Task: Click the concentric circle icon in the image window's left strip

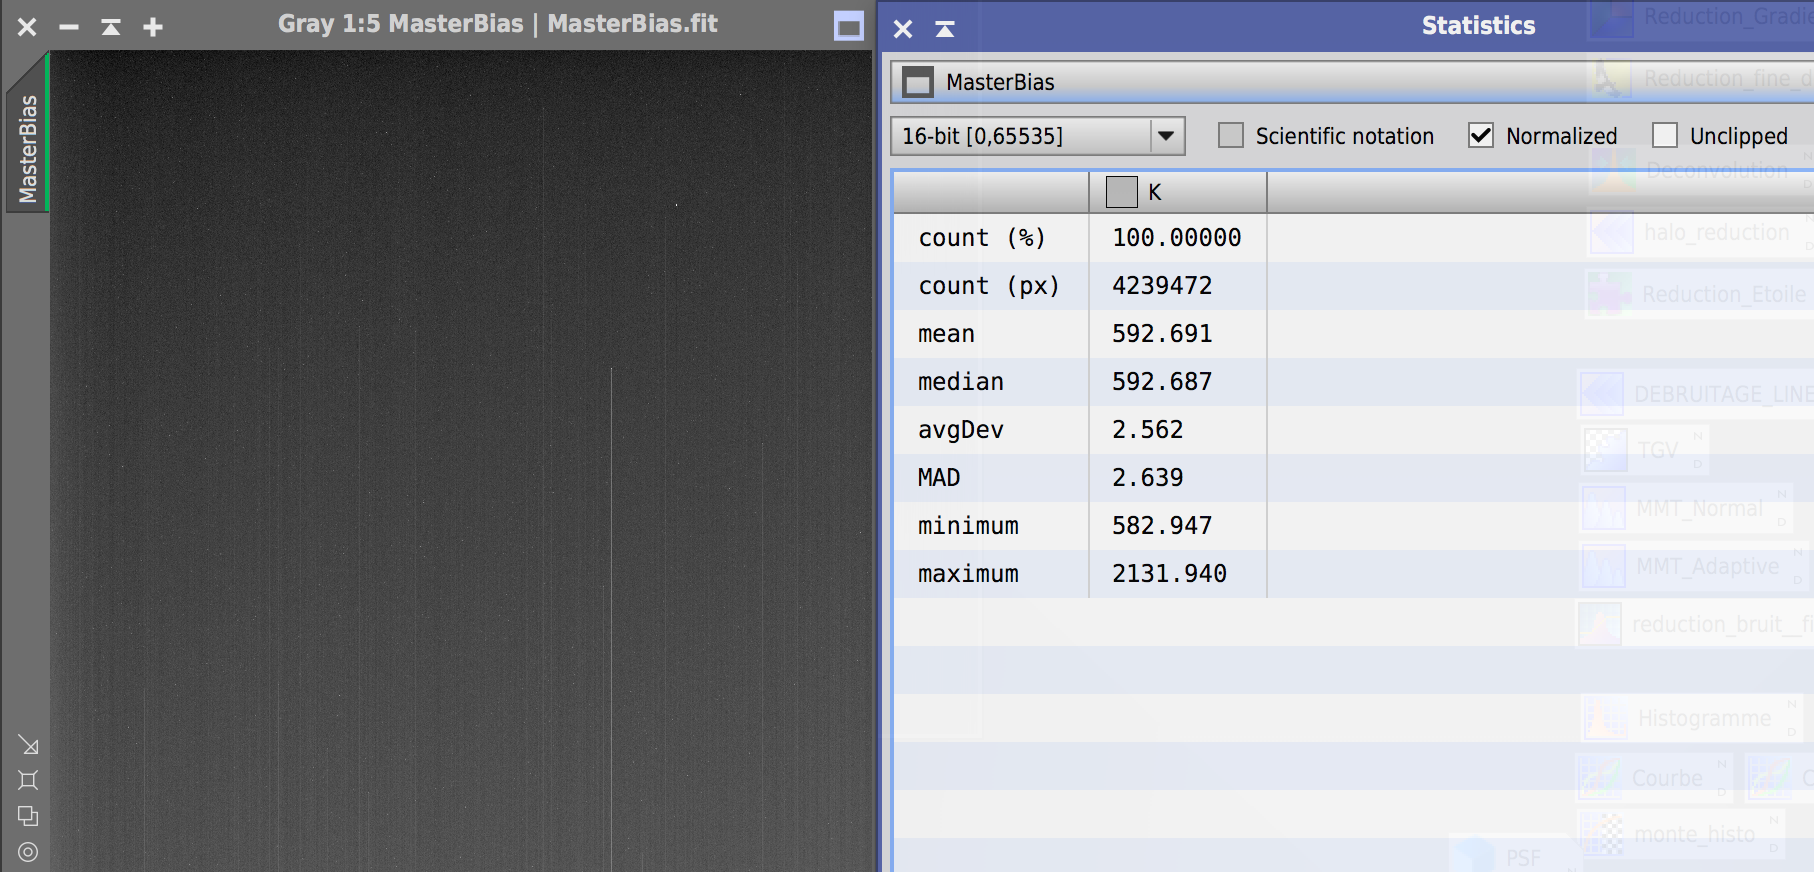Action: (x=28, y=852)
